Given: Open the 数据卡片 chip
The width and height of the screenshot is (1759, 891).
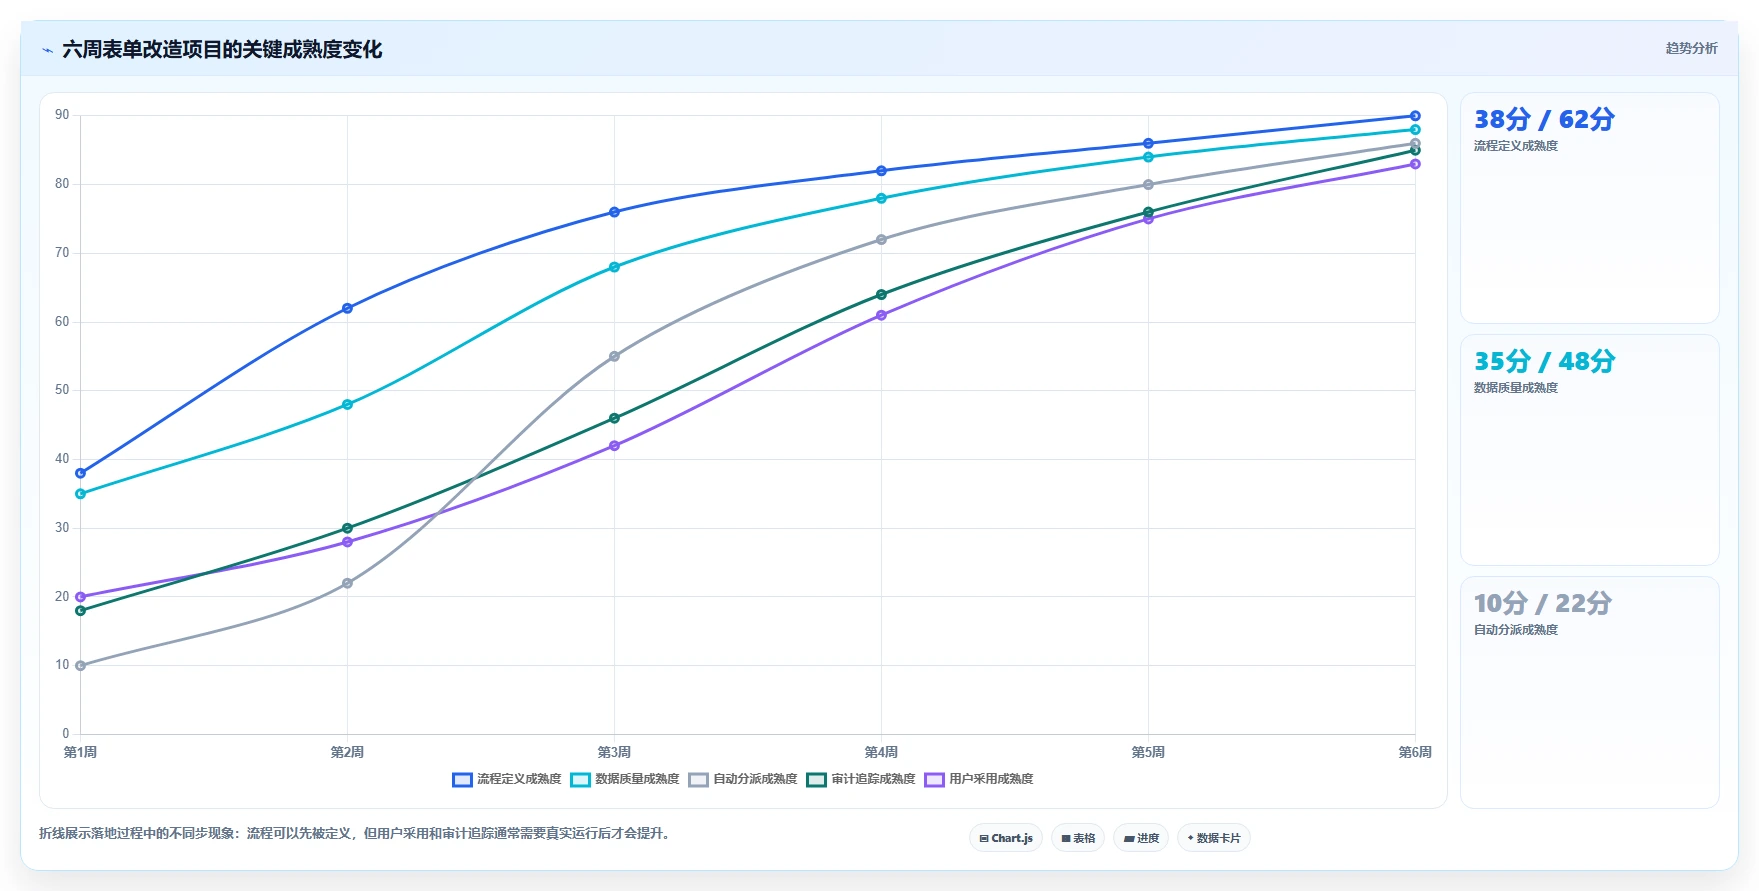Looking at the screenshot, I should tap(1214, 838).
